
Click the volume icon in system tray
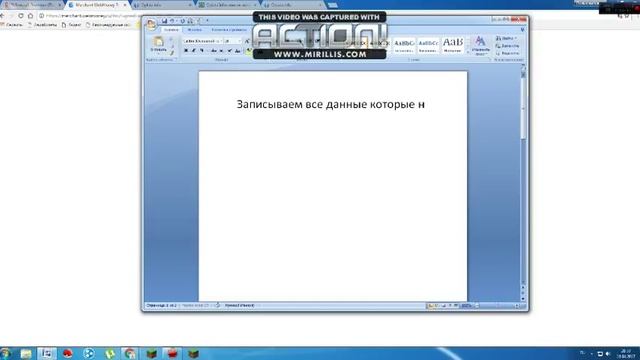608,353
